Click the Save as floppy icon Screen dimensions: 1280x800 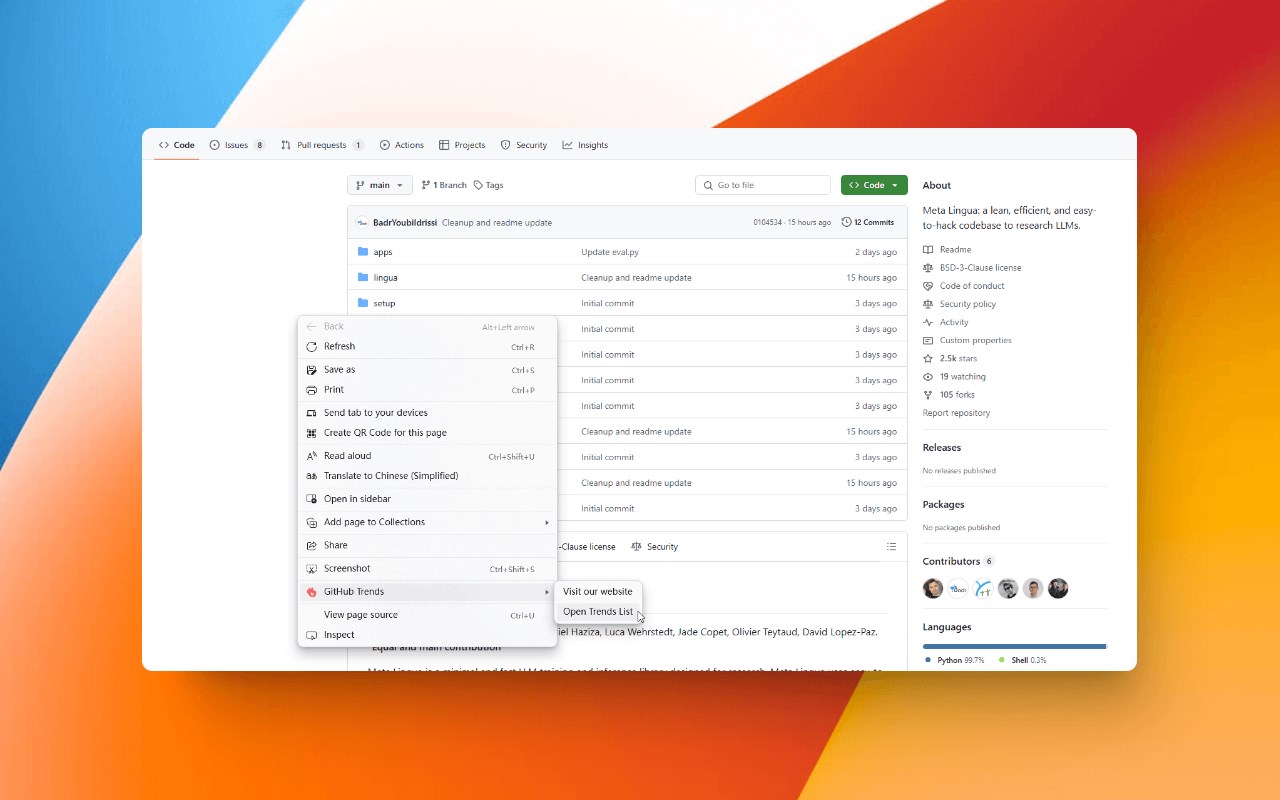tap(311, 369)
